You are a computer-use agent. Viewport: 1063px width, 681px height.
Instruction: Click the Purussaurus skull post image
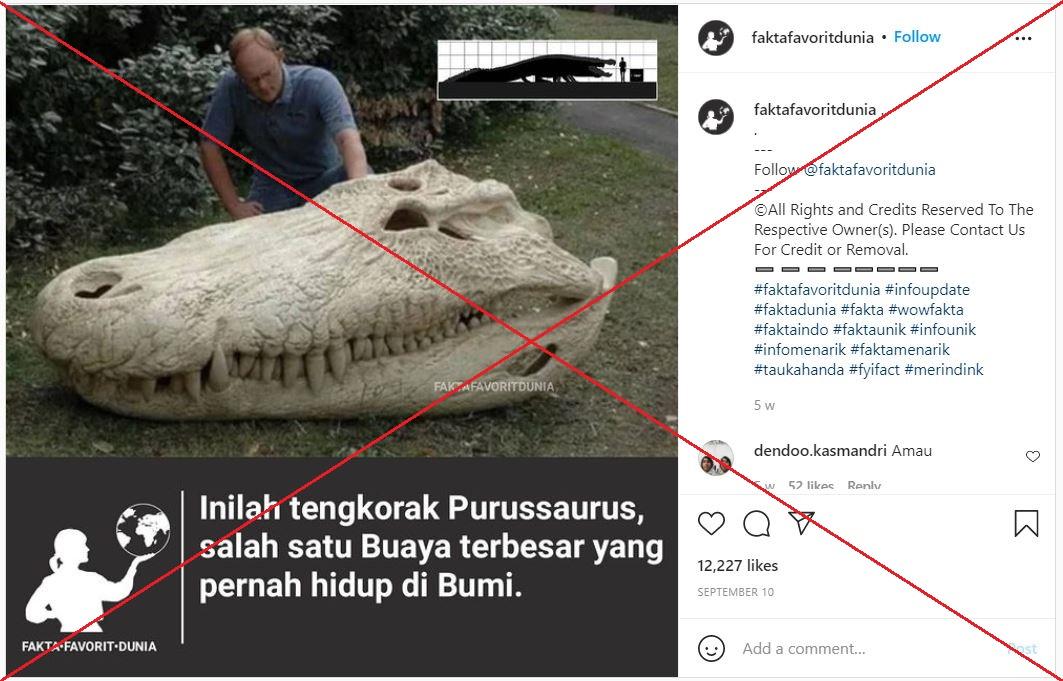coord(342,231)
